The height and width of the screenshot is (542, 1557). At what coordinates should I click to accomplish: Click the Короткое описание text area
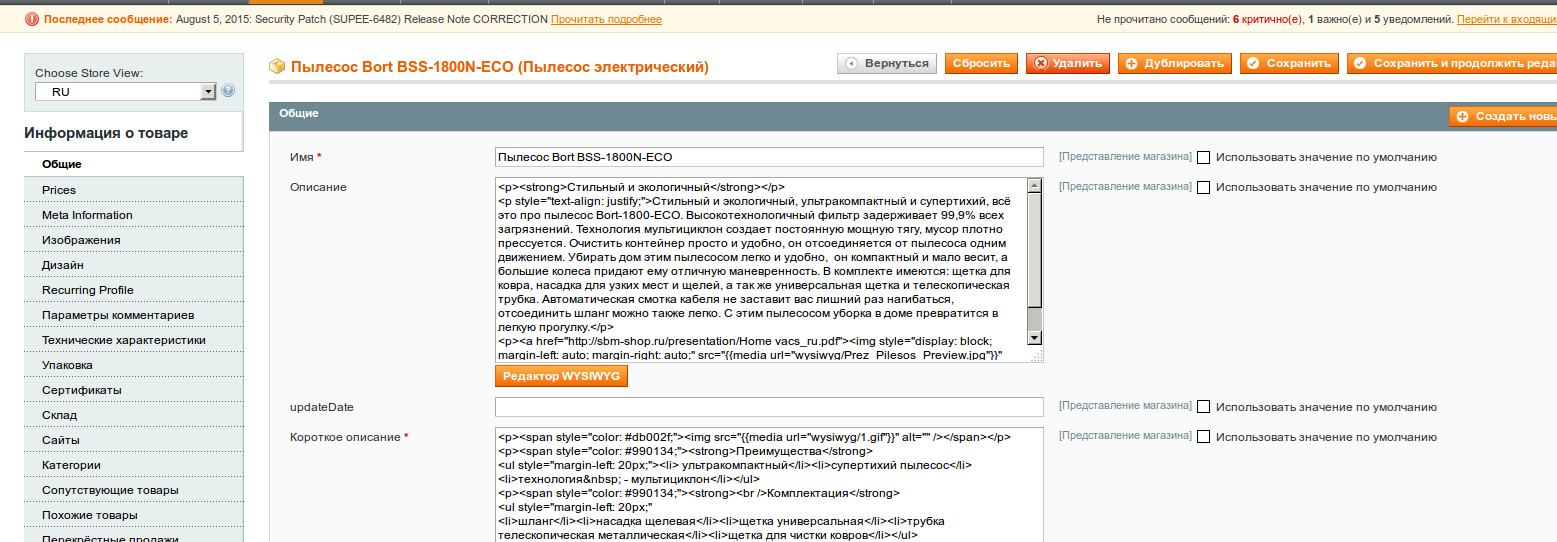click(x=769, y=485)
